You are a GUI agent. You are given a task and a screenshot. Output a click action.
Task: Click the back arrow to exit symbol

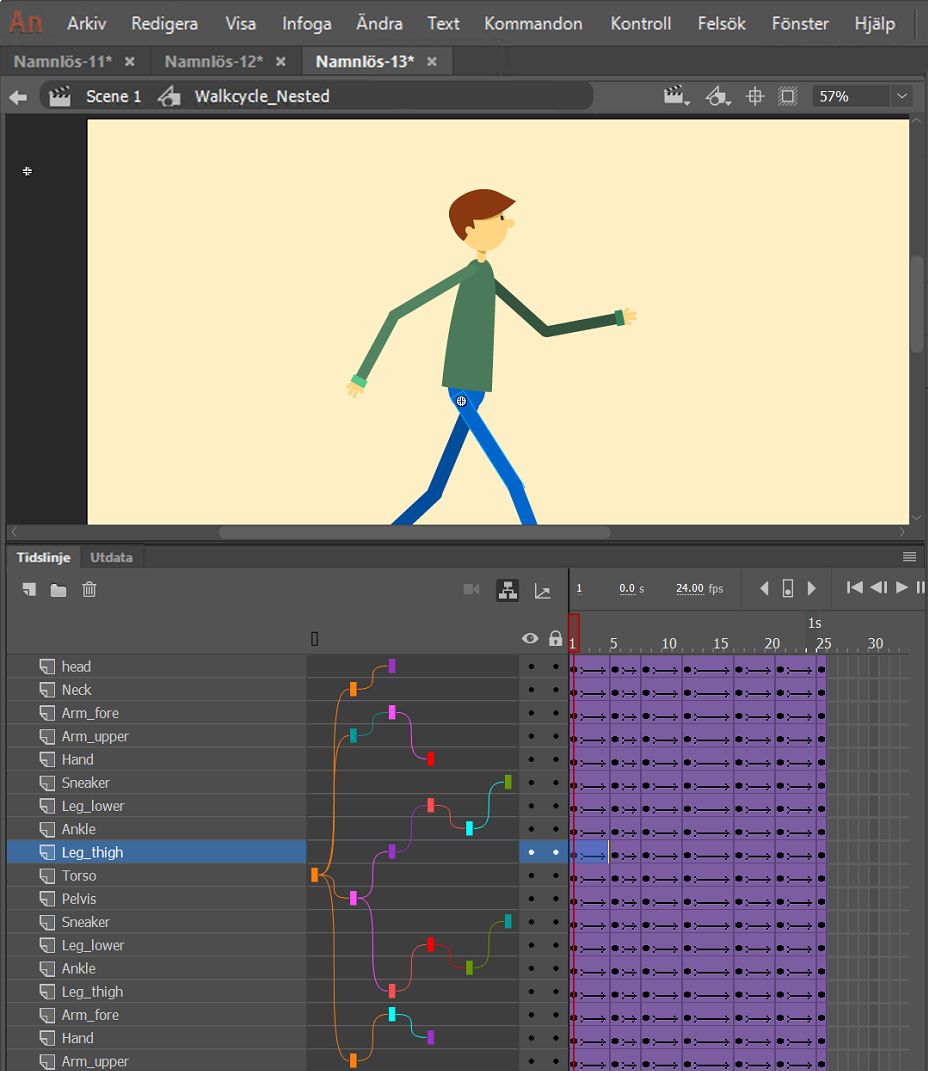pos(18,97)
